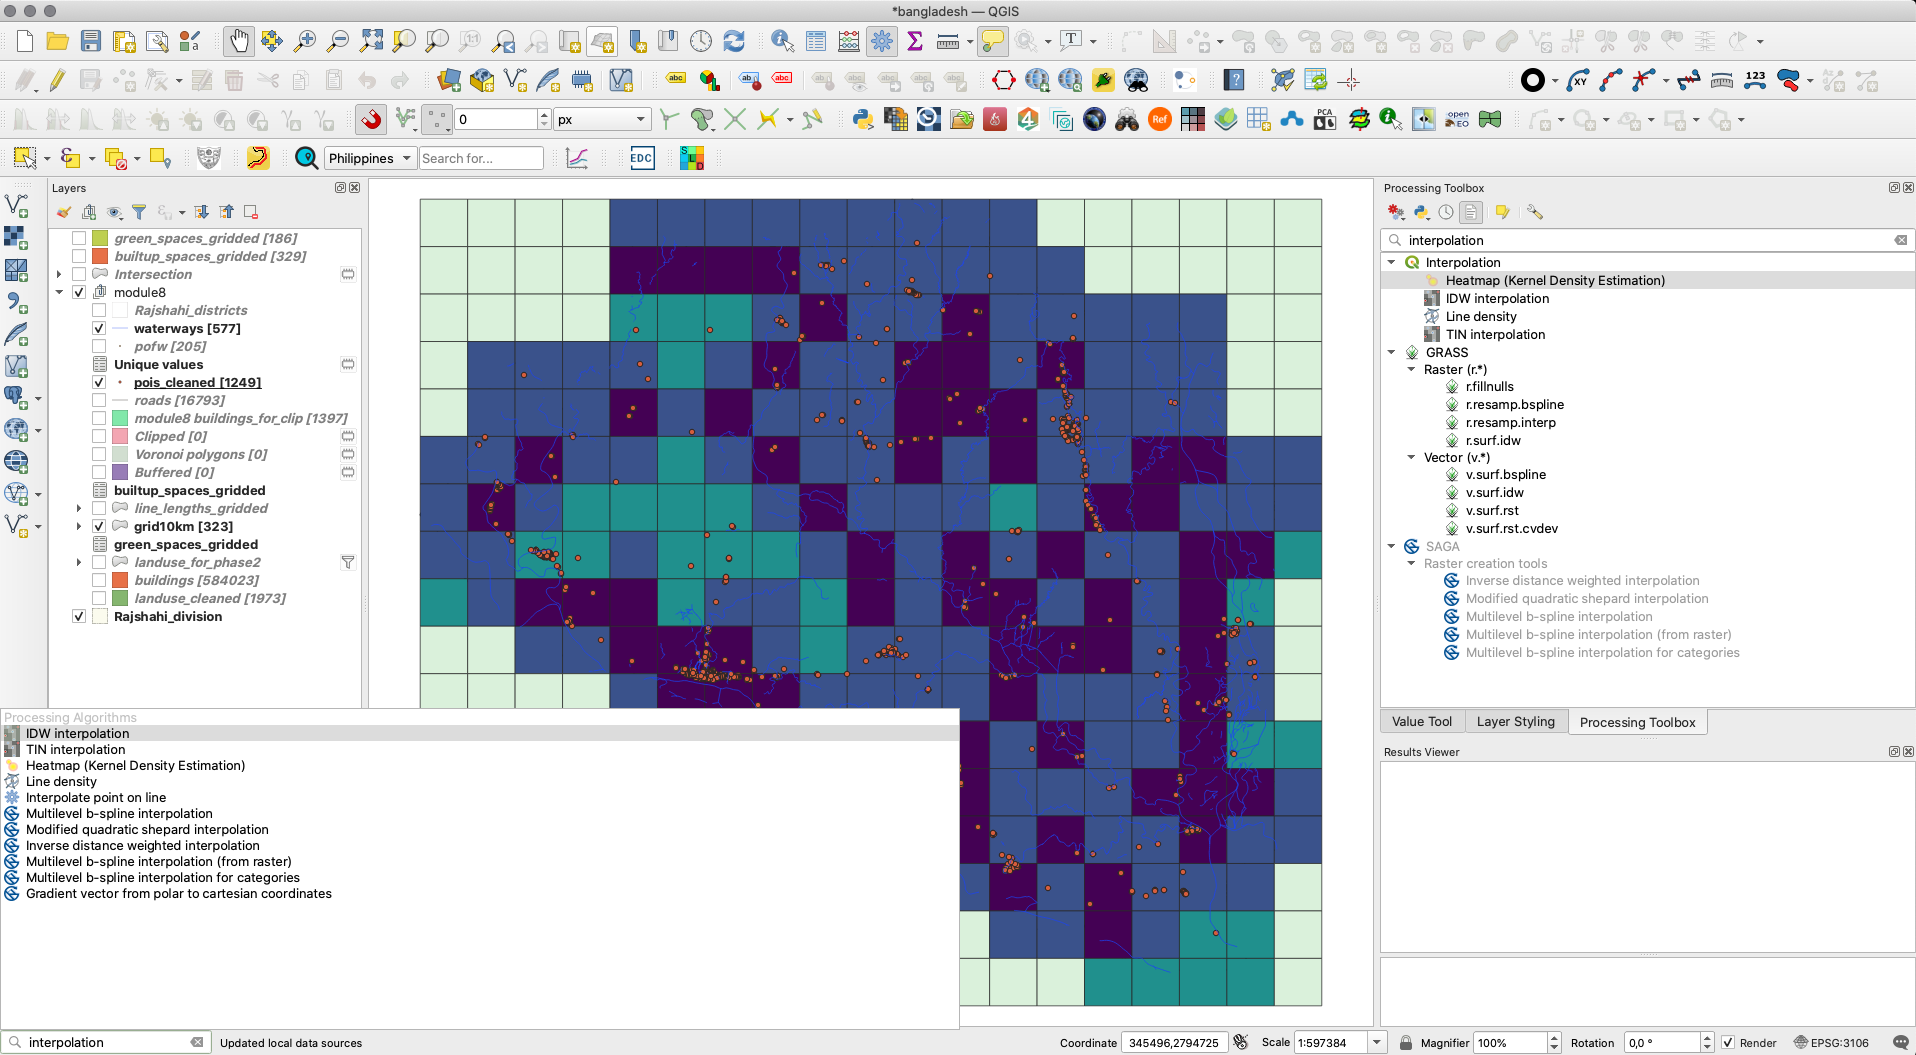Open the Processing models gear icon

point(1396,212)
